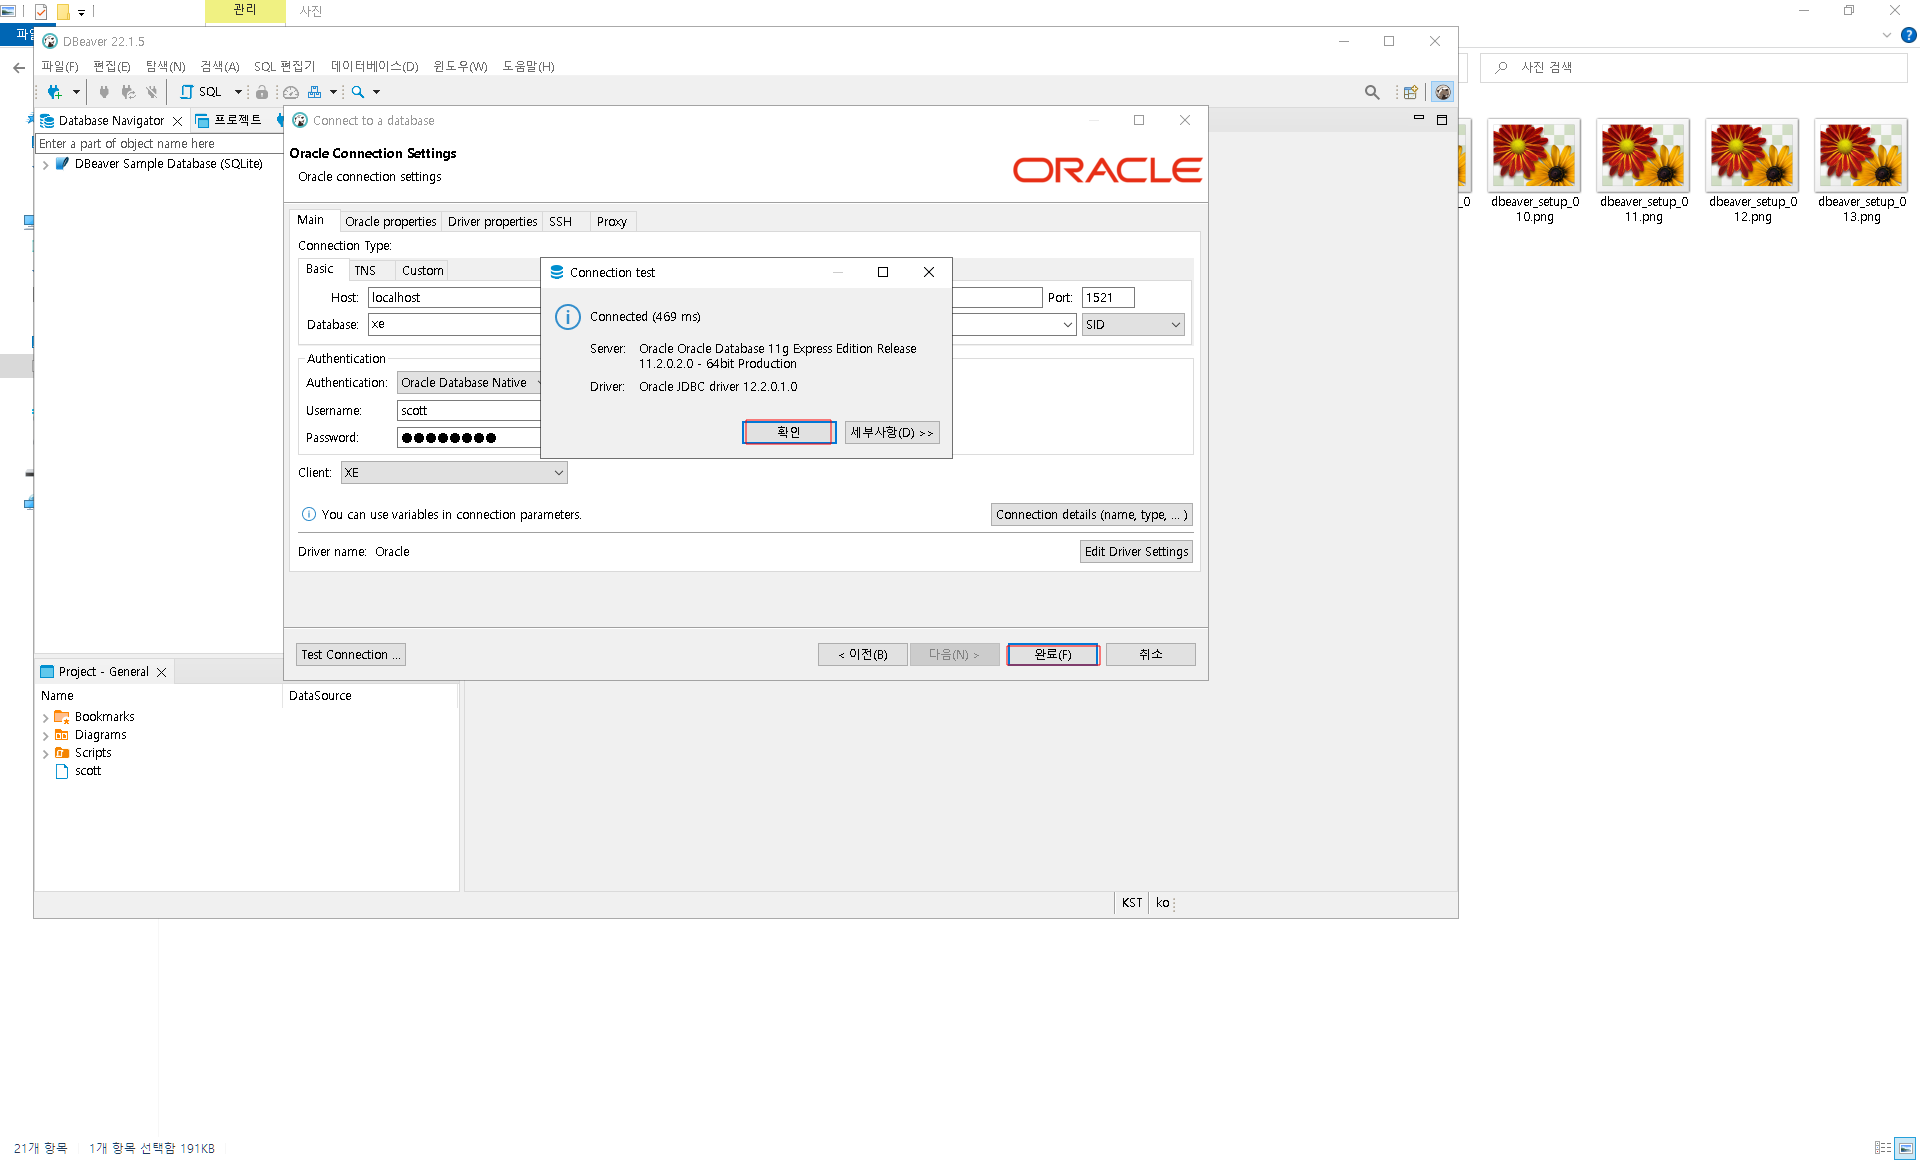Click the lock transaction mode icon

pos(262,92)
